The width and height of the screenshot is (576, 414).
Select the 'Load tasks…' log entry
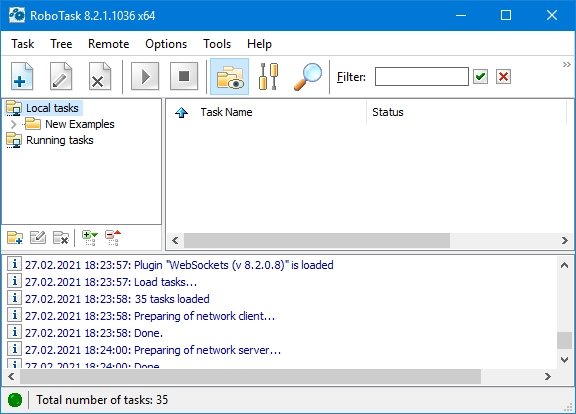click(x=111, y=282)
